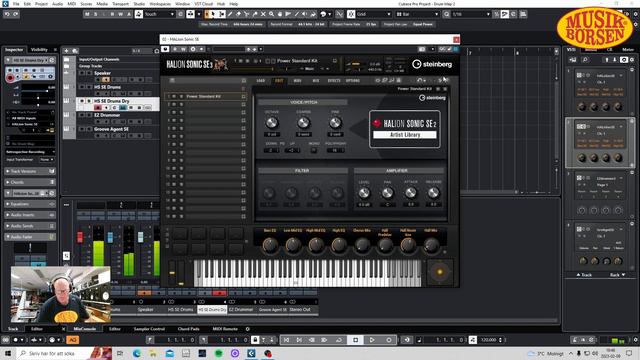Open the Grid snap type dropdown
Viewport: 640px width, 360px height.
click(x=373, y=14)
